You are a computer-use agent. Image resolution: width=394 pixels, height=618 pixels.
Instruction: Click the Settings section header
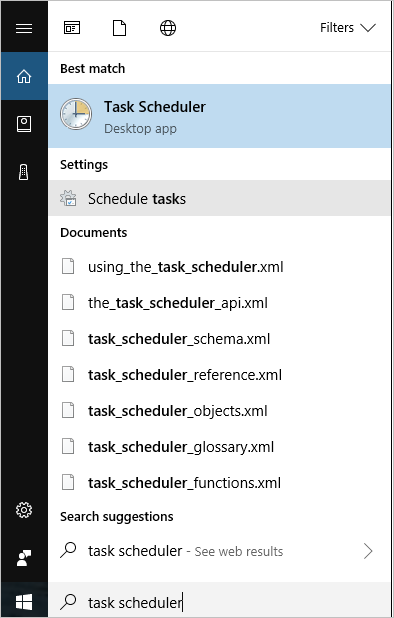pyautogui.click(x=84, y=164)
